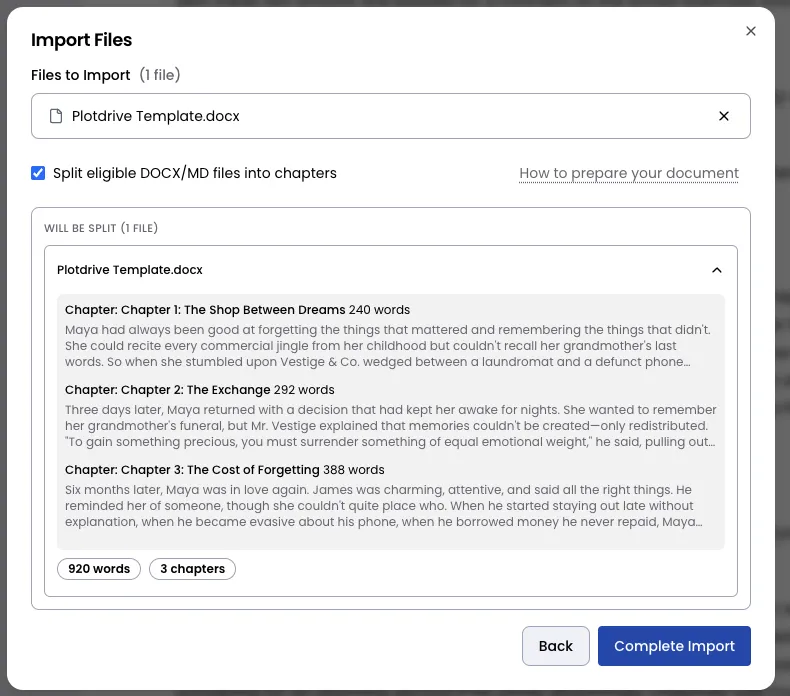Remove Plotdrive Template.docx from import list
This screenshot has width=790, height=696.
723,116
